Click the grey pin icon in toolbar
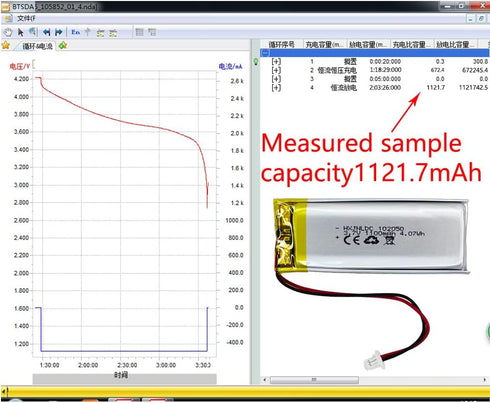The height and width of the screenshot is (403, 490). 88,32
